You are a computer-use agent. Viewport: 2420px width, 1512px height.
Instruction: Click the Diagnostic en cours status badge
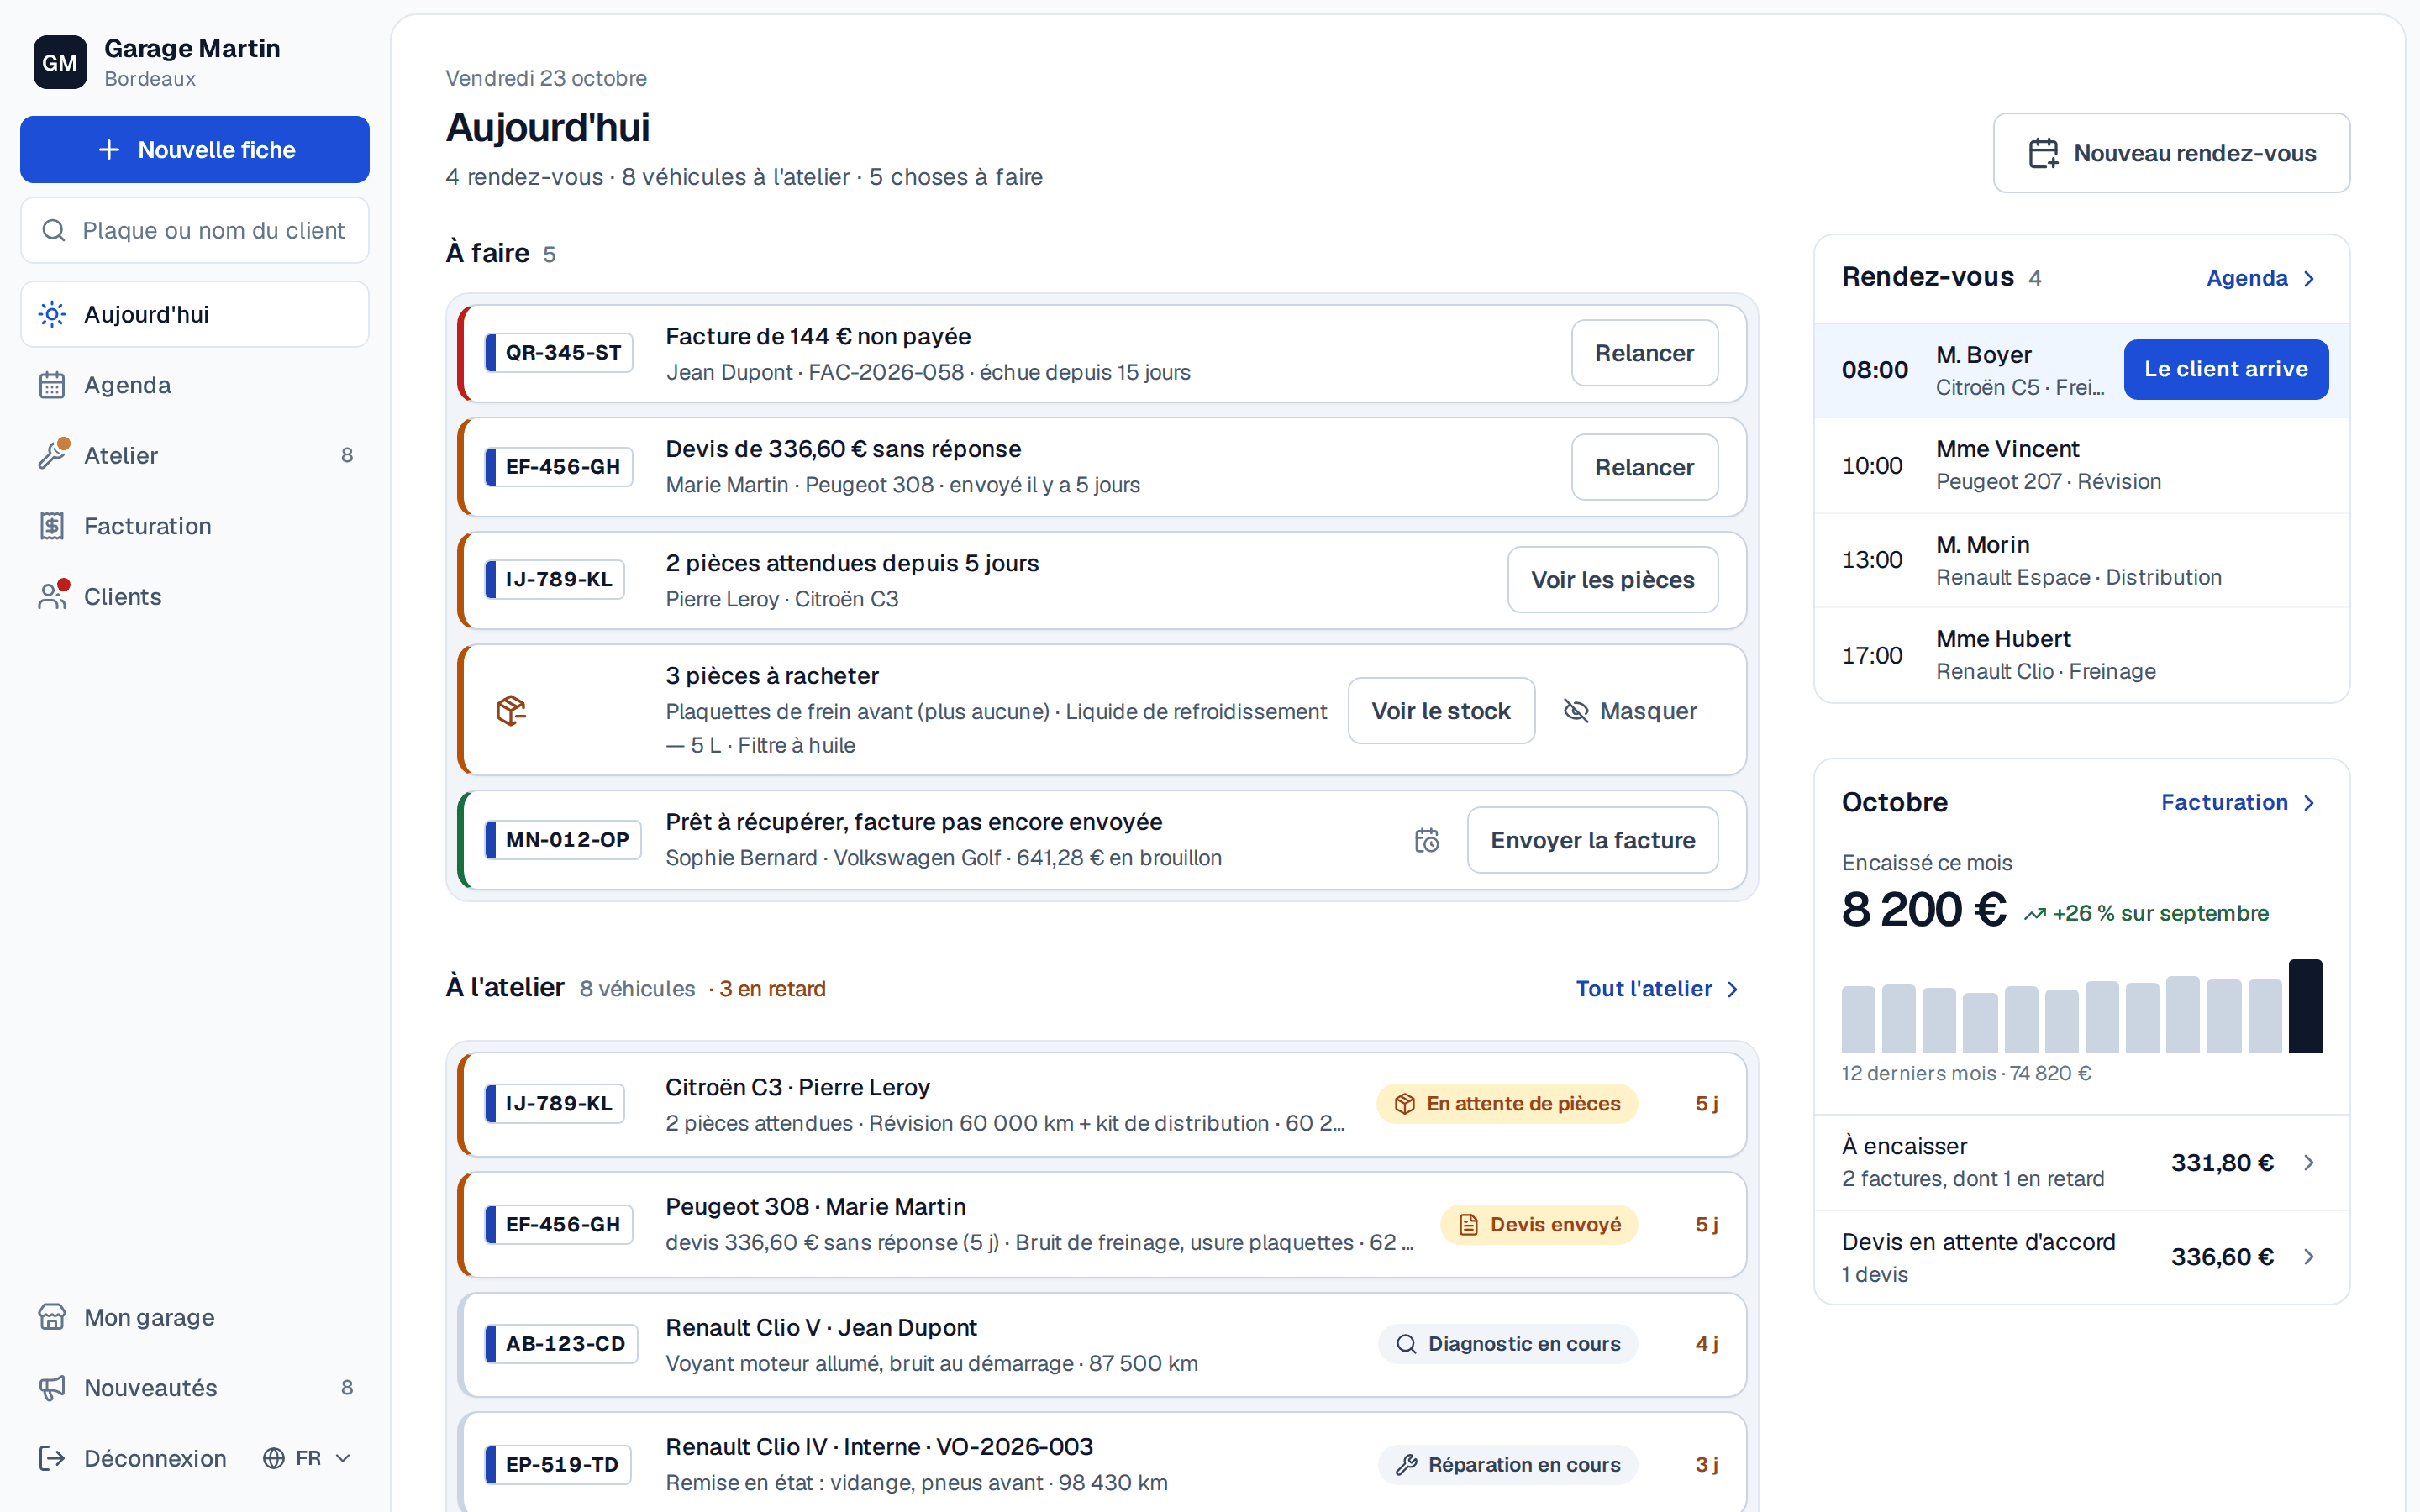point(1508,1344)
